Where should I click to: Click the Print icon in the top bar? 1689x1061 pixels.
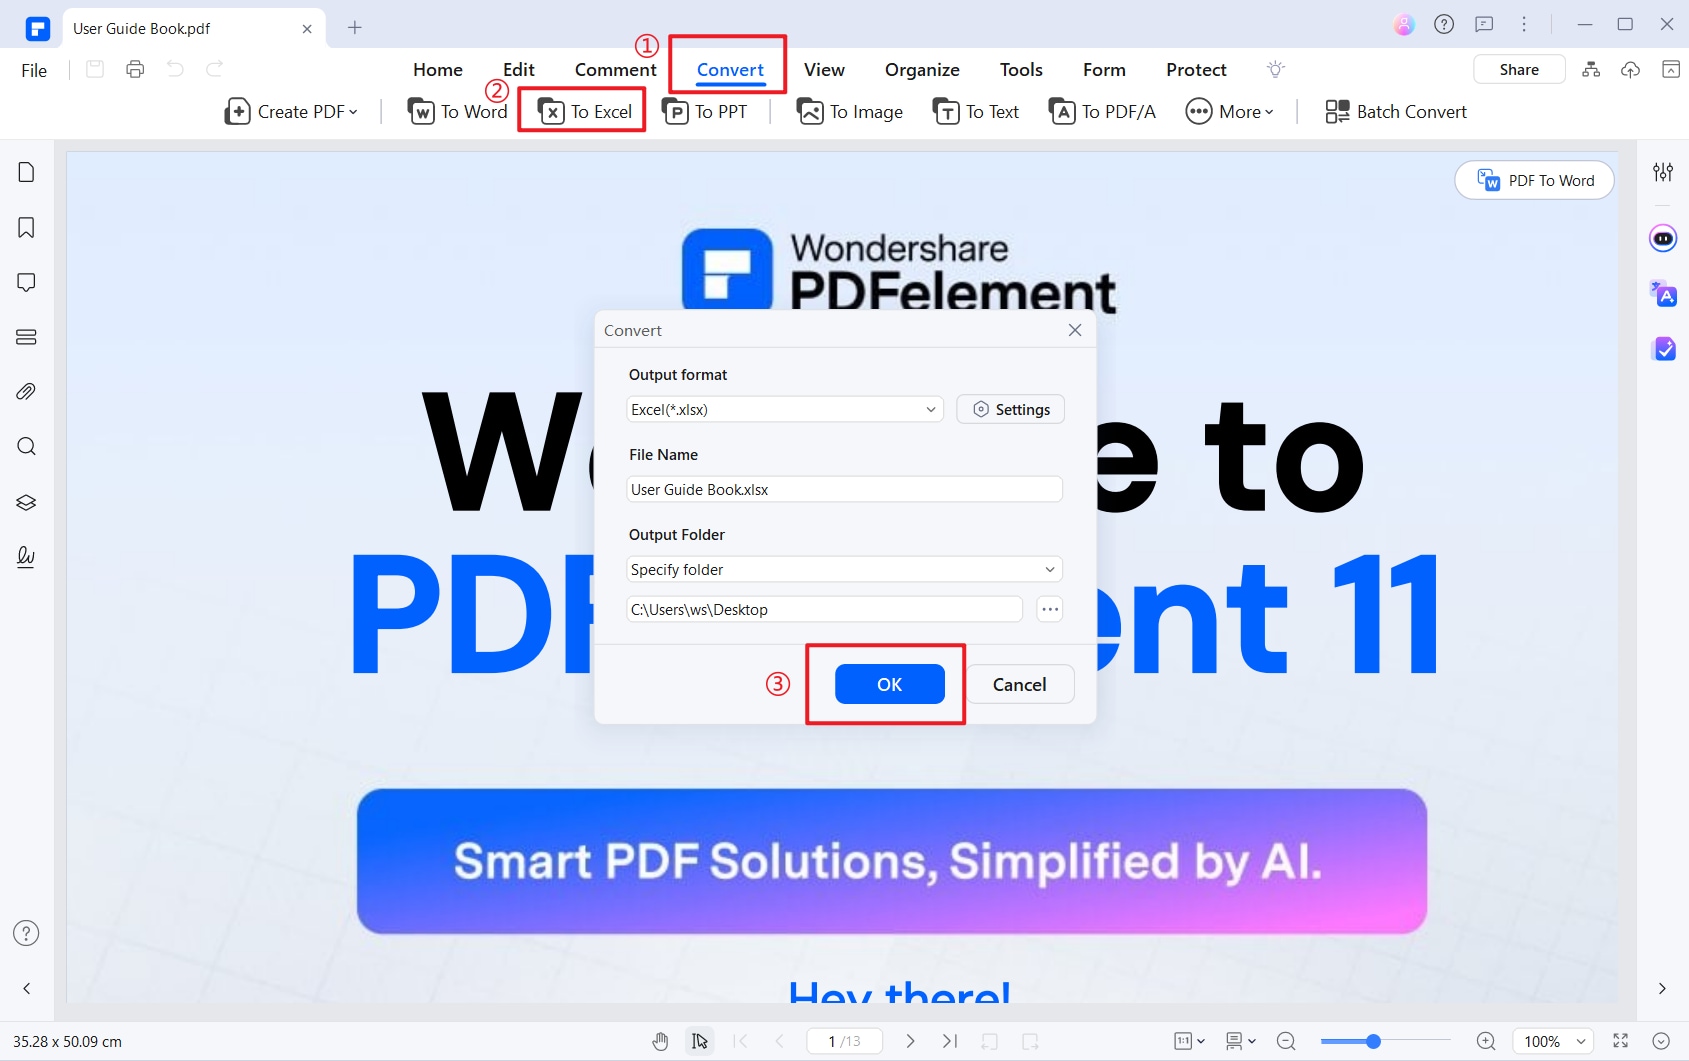click(135, 69)
